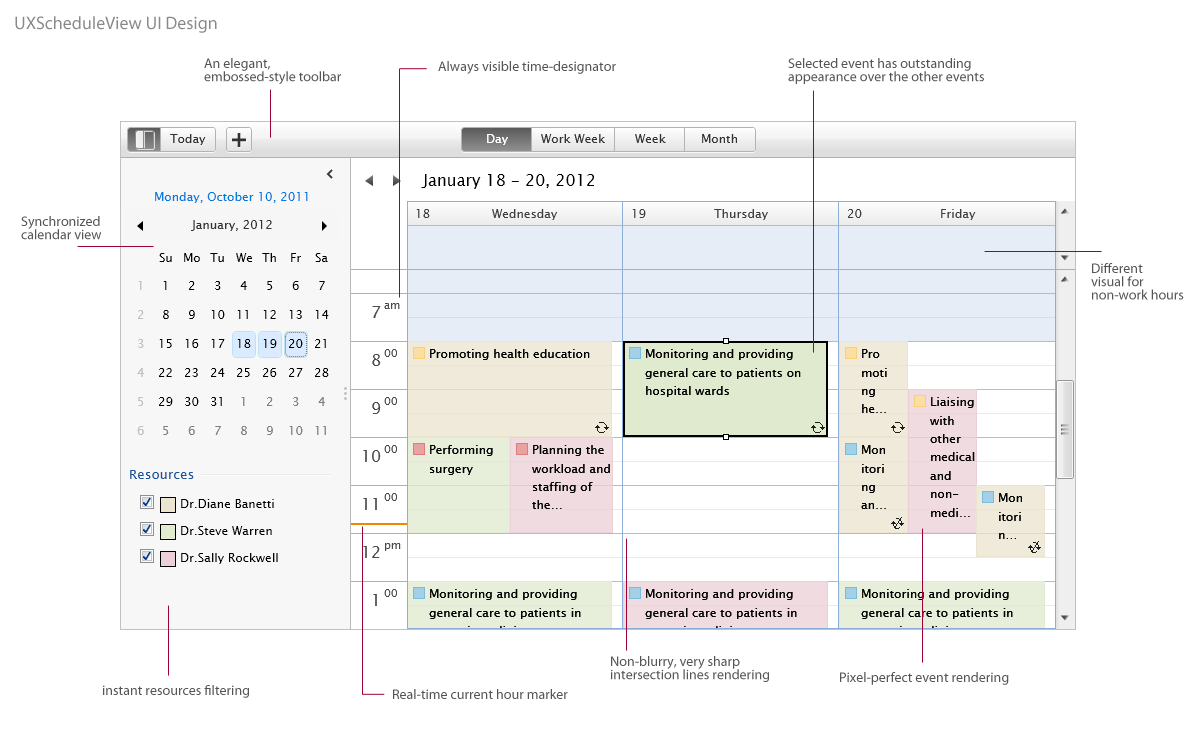Select January 25 in the mini calendar
Viewport: 1200px width, 750px height.
pos(244,373)
